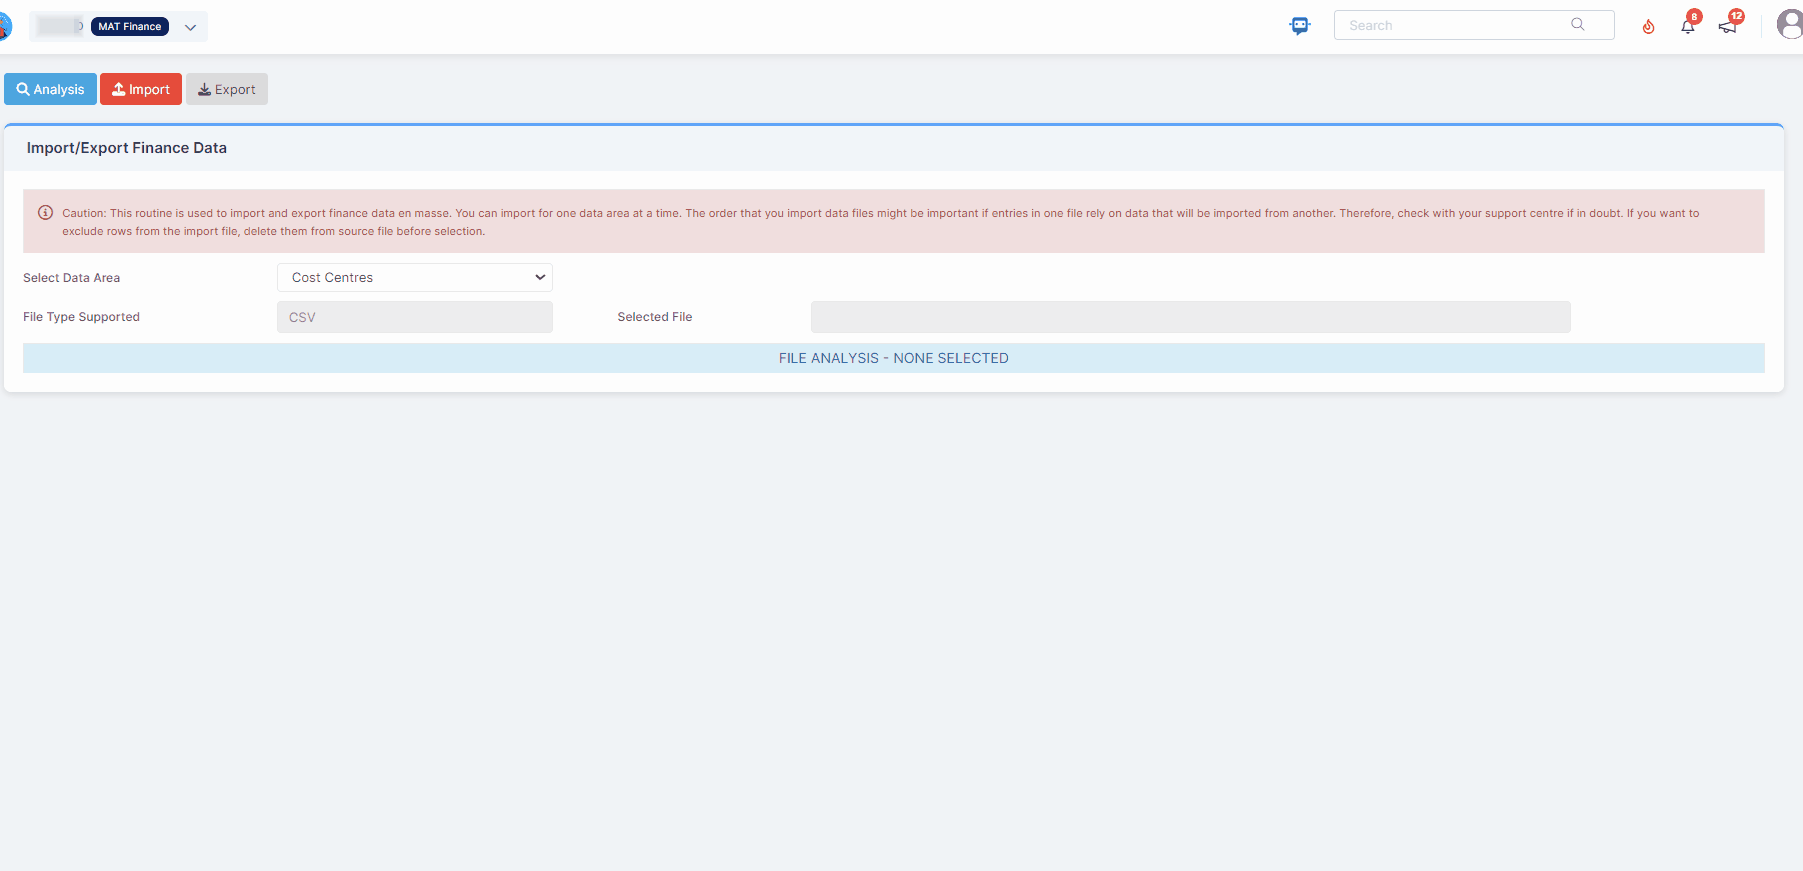Open the Cost Centres data area dropdown
This screenshot has height=871, width=1803.
click(x=415, y=278)
